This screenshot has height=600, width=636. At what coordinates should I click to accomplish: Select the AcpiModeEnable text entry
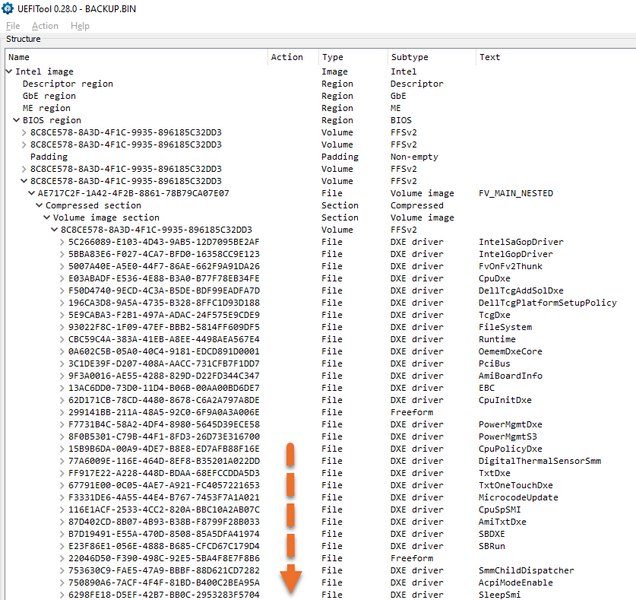[x=516, y=583]
